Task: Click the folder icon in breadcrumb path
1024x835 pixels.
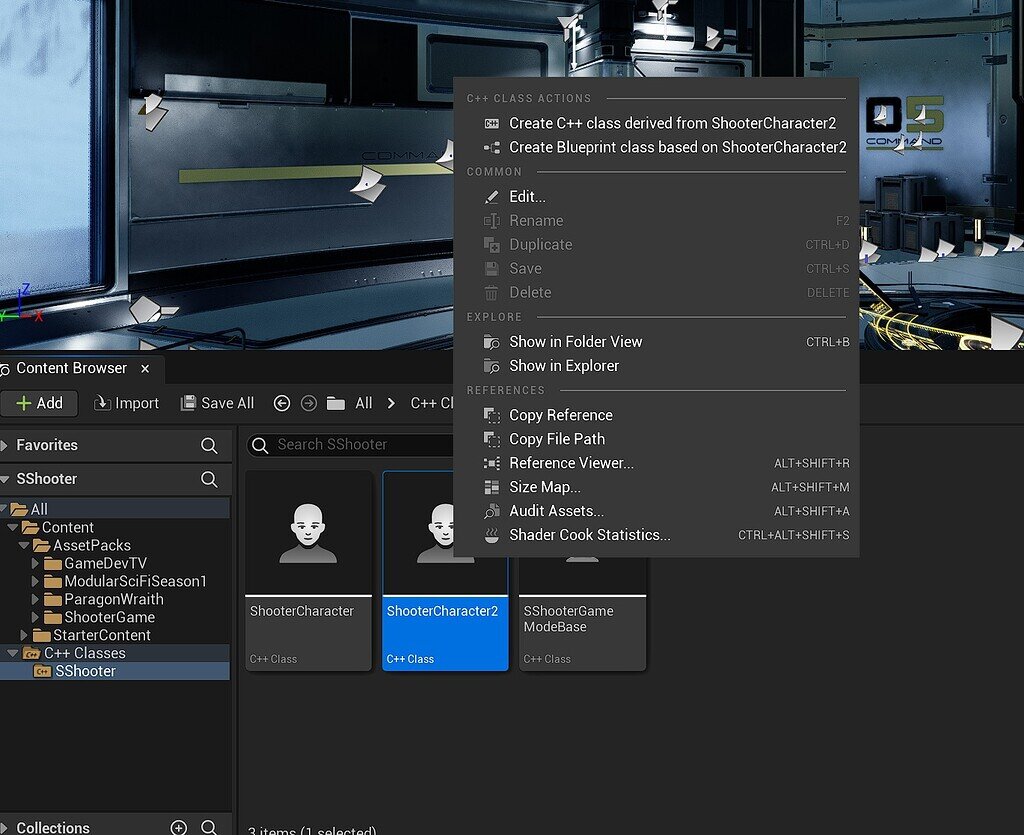Action: 336,403
